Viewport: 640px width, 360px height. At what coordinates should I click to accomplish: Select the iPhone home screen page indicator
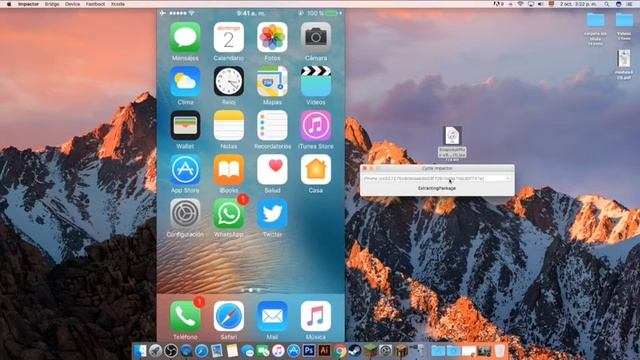tap(250, 290)
